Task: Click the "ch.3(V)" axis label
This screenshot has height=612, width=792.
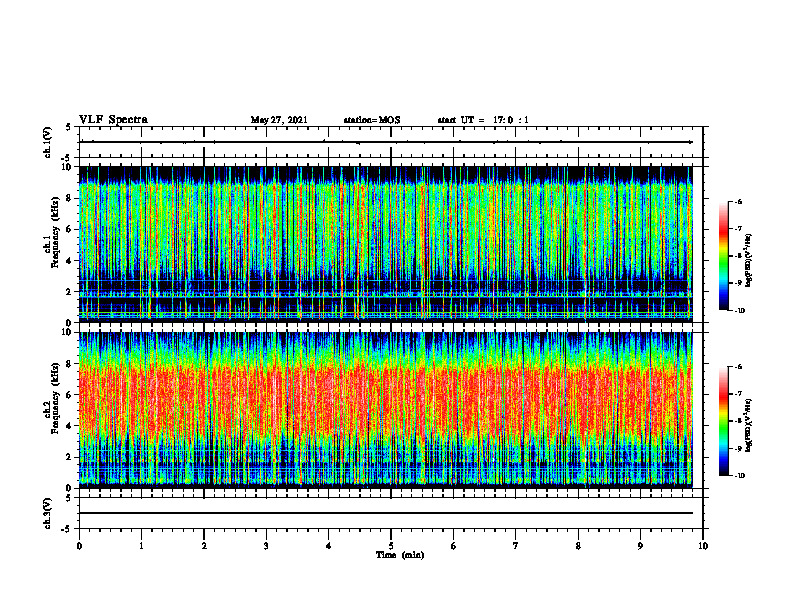Action: pyautogui.click(x=48, y=513)
